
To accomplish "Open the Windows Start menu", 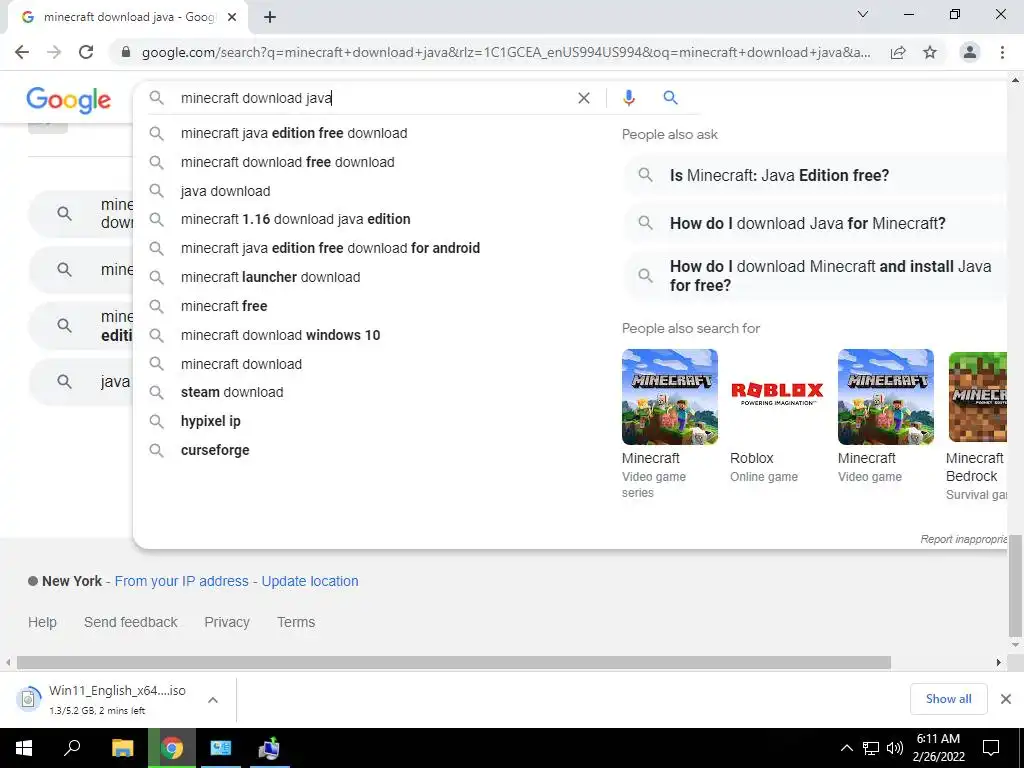I will tap(24, 748).
